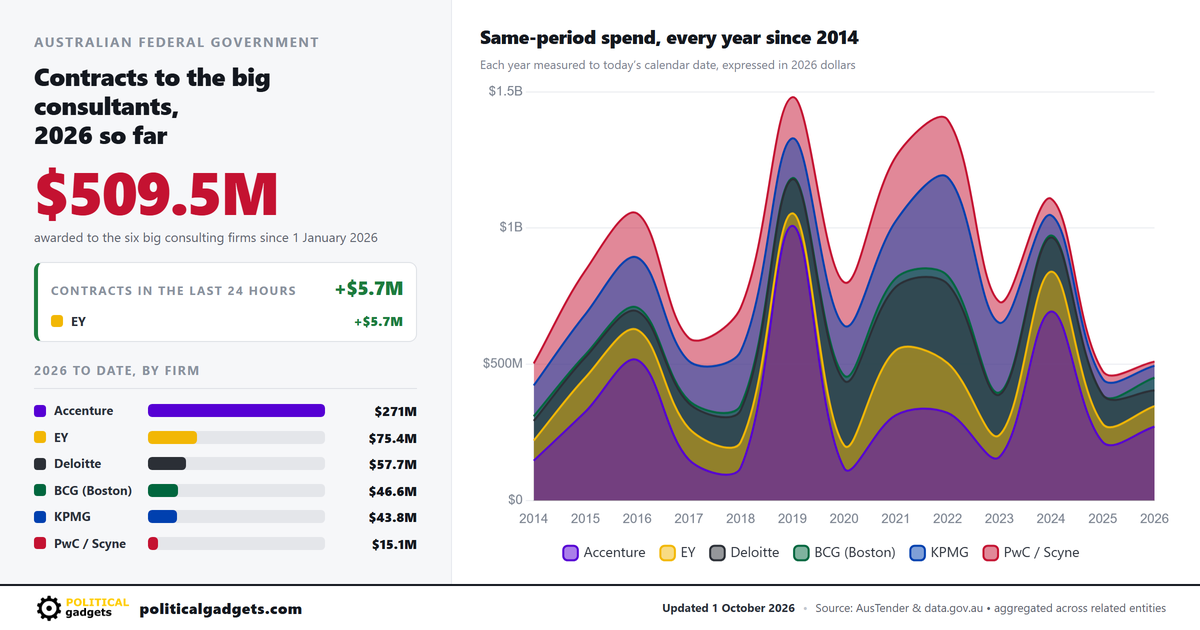This screenshot has width=1200, height=630.
Task: Toggle EY series in chart legend
Action: 677,552
